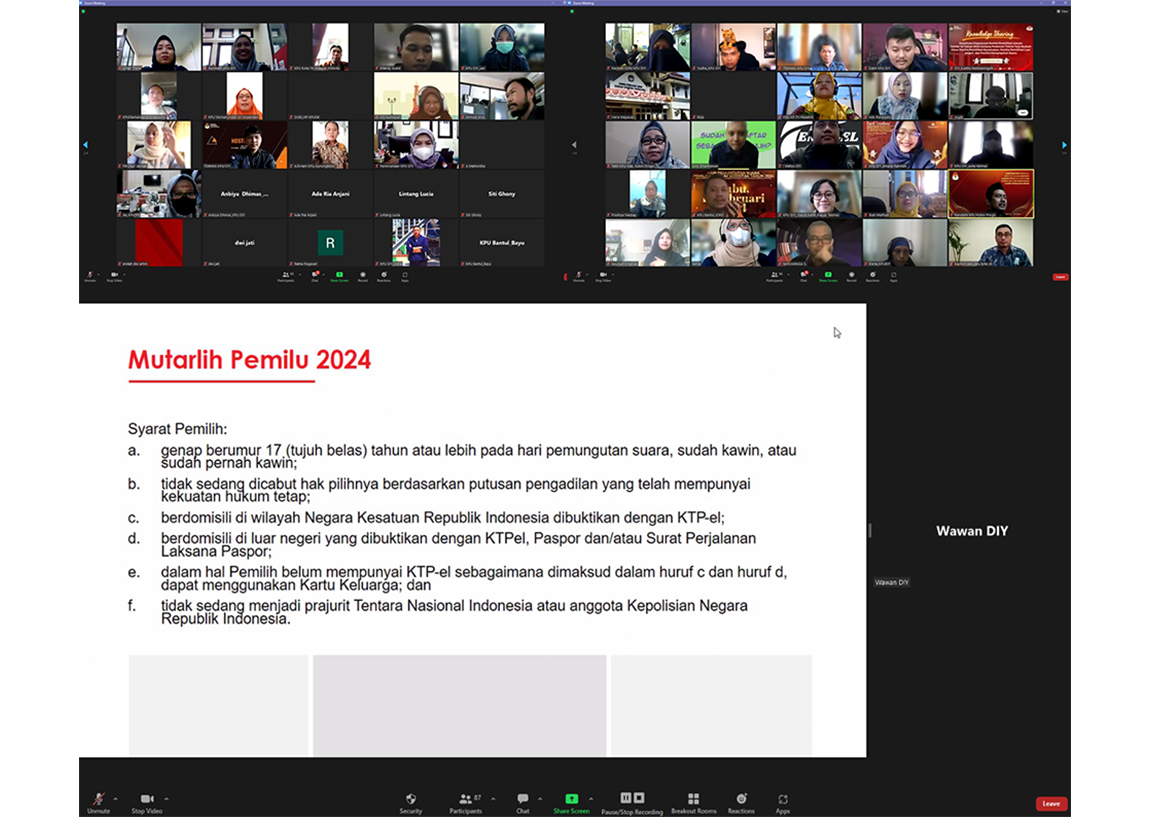1150x817 pixels.
Task: Open Breakout Rooms from the bottom toolbar
Action: pyautogui.click(x=693, y=800)
